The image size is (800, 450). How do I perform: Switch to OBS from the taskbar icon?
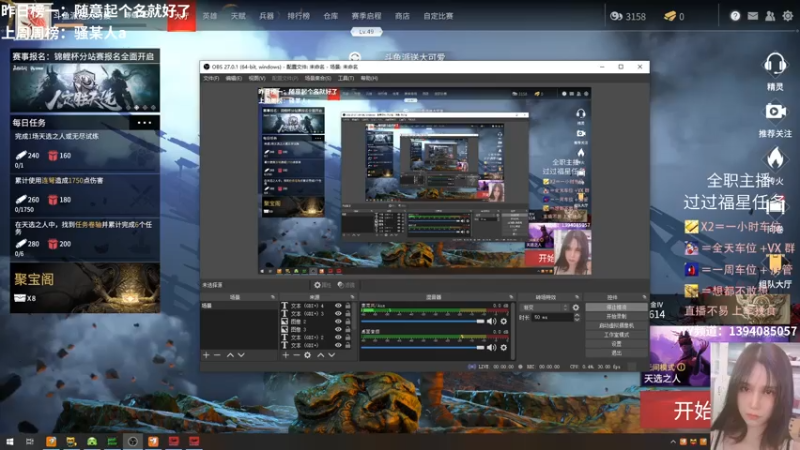133,441
